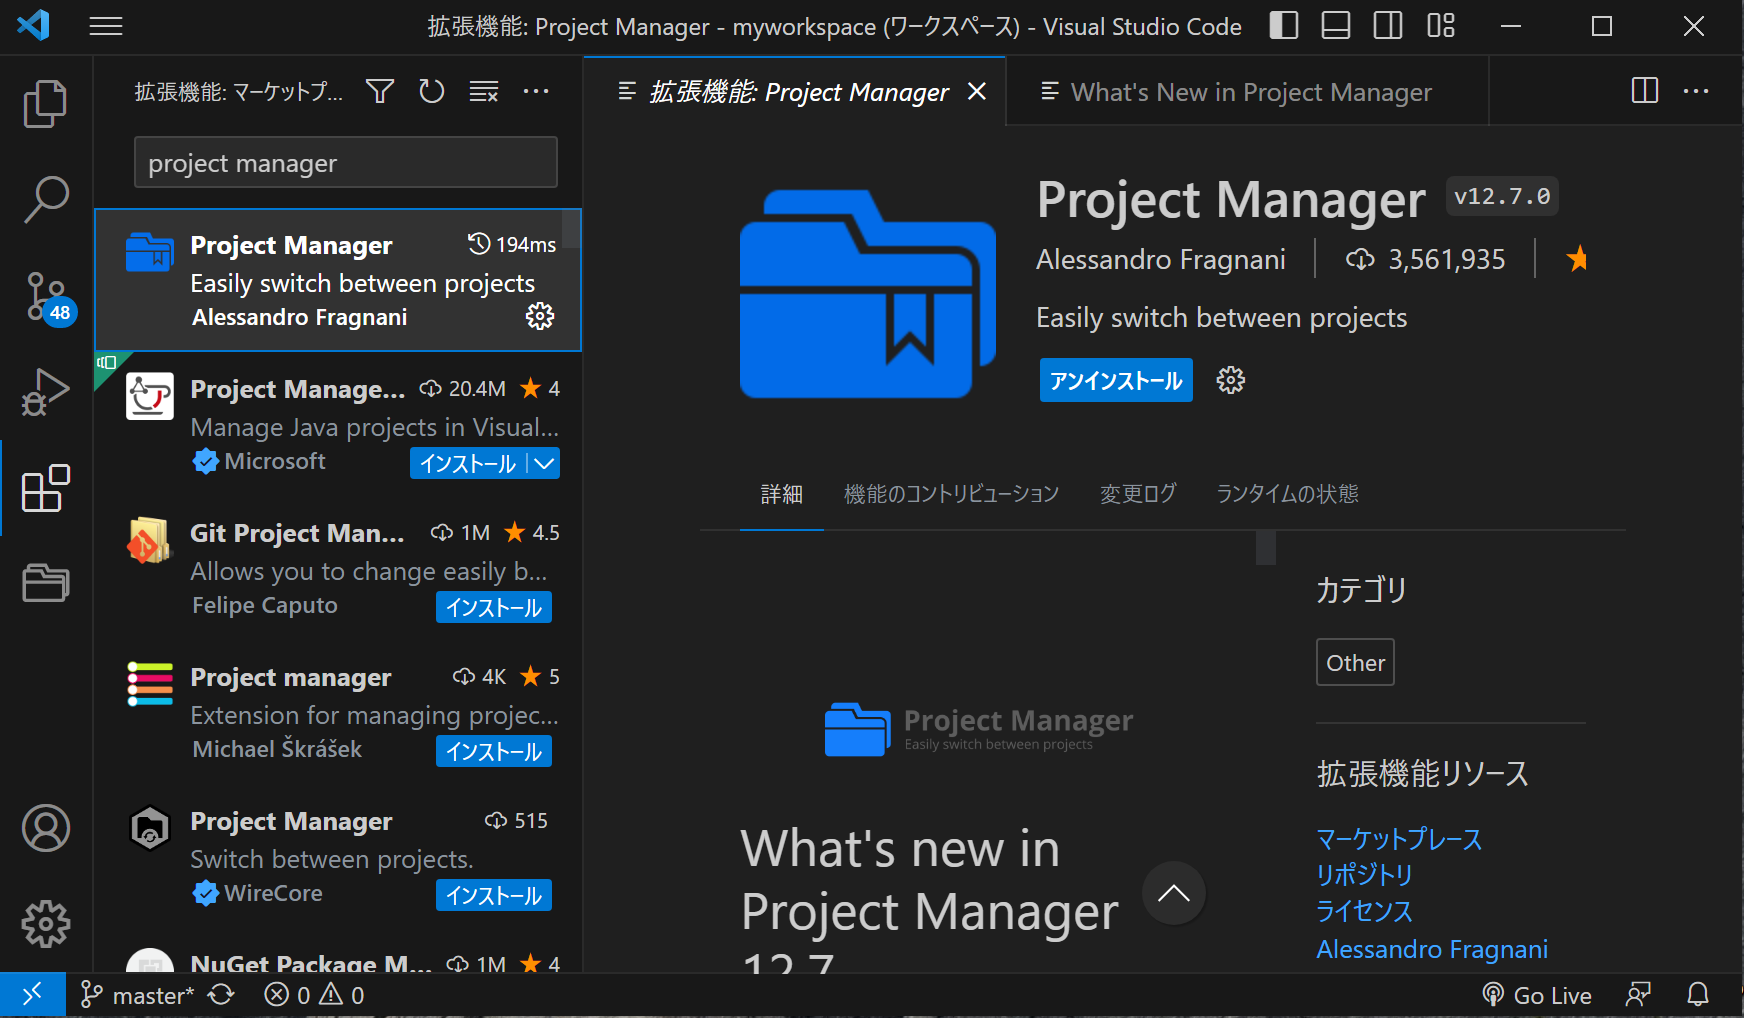Screen dimensions: 1744x1018
Task: Click the Other category tag
Action: 1355,662
